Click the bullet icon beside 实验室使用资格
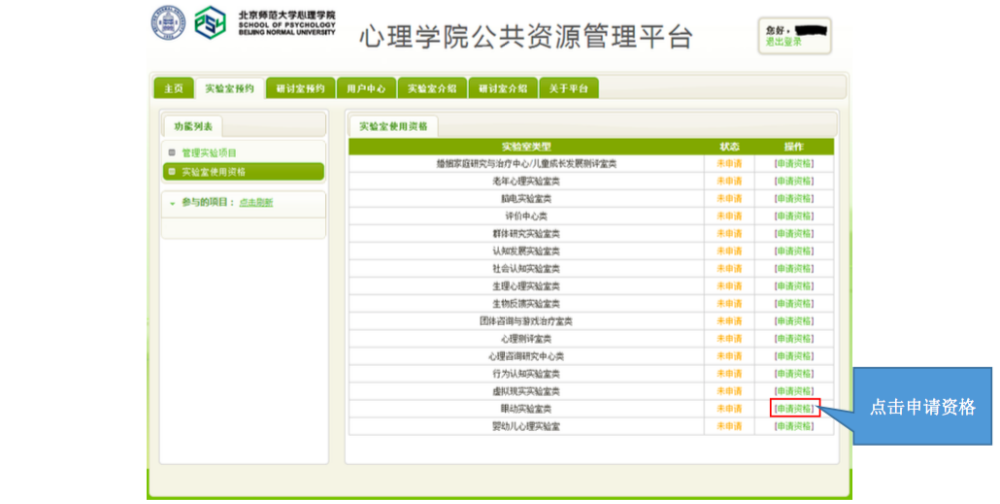The image size is (1000, 504). 172,171
